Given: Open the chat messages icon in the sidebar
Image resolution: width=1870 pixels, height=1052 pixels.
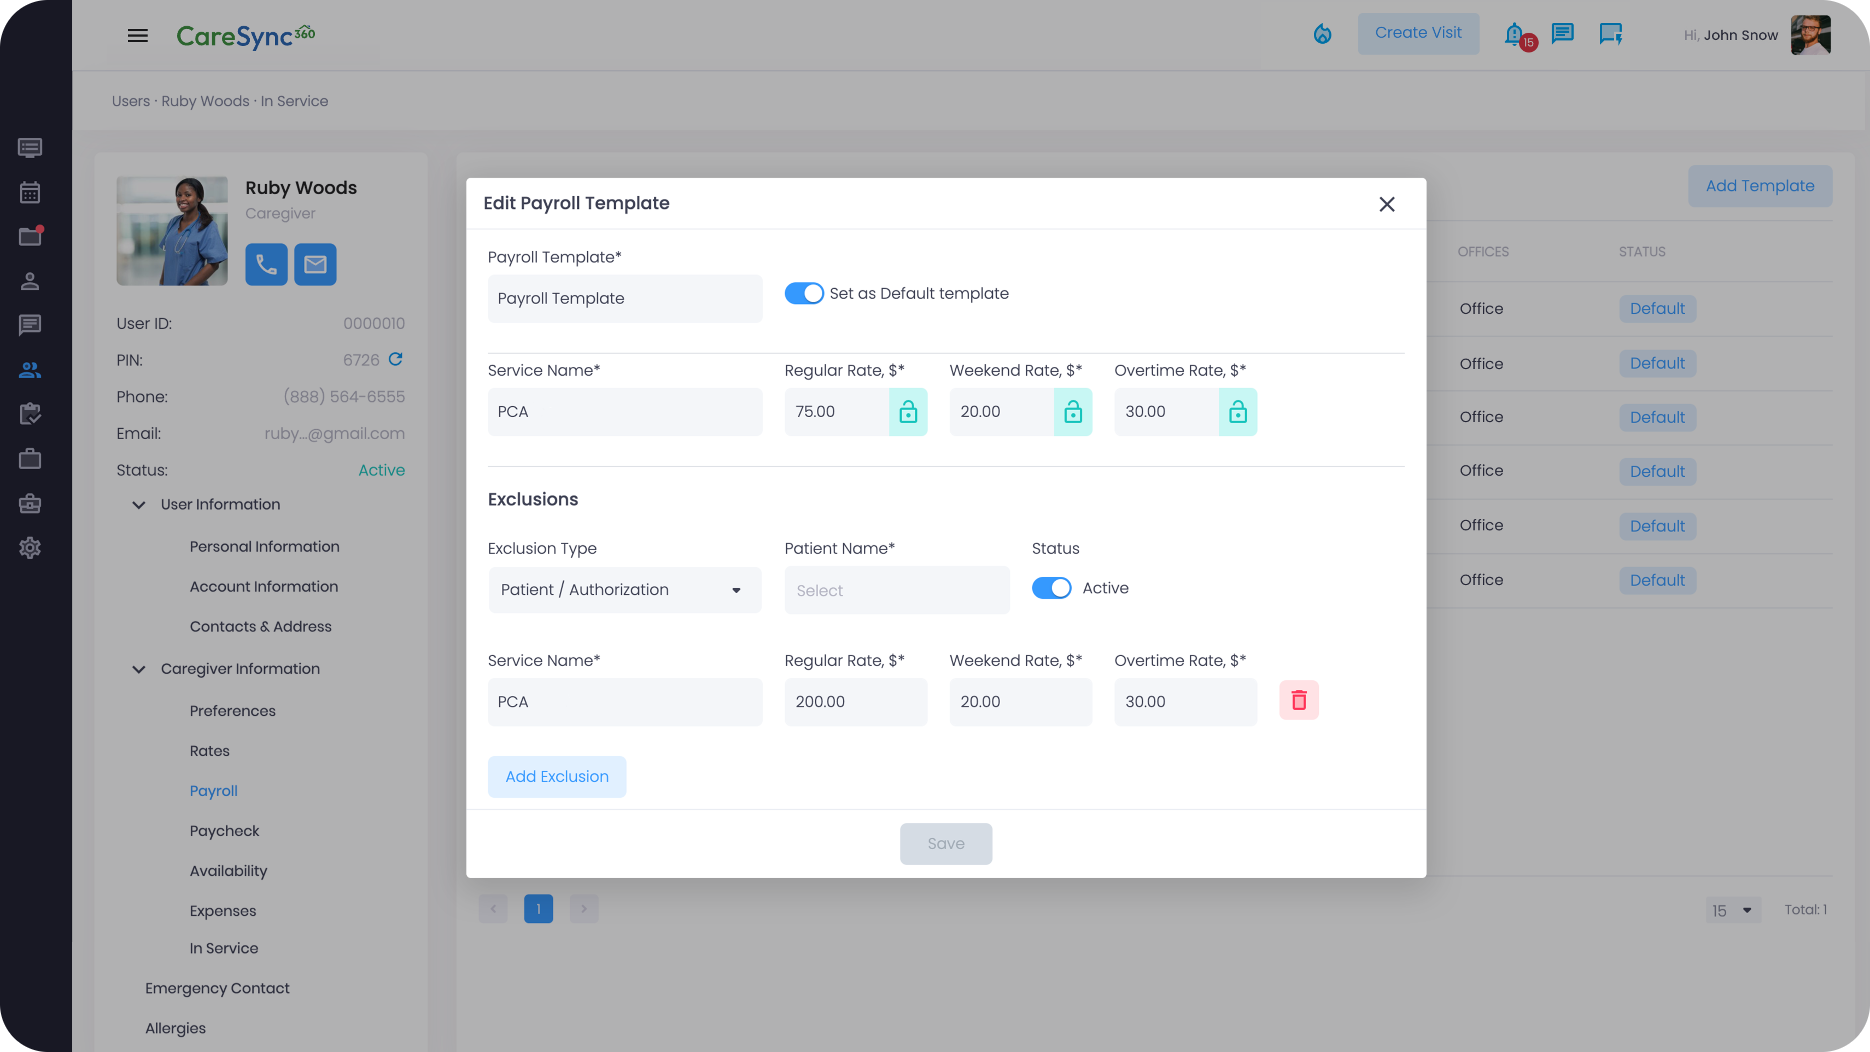Looking at the screenshot, I should click(x=30, y=324).
